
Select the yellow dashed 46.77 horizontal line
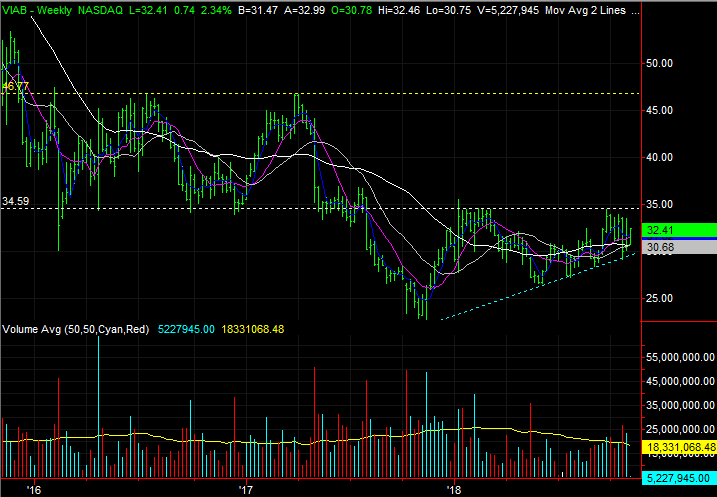[x=320, y=93]
